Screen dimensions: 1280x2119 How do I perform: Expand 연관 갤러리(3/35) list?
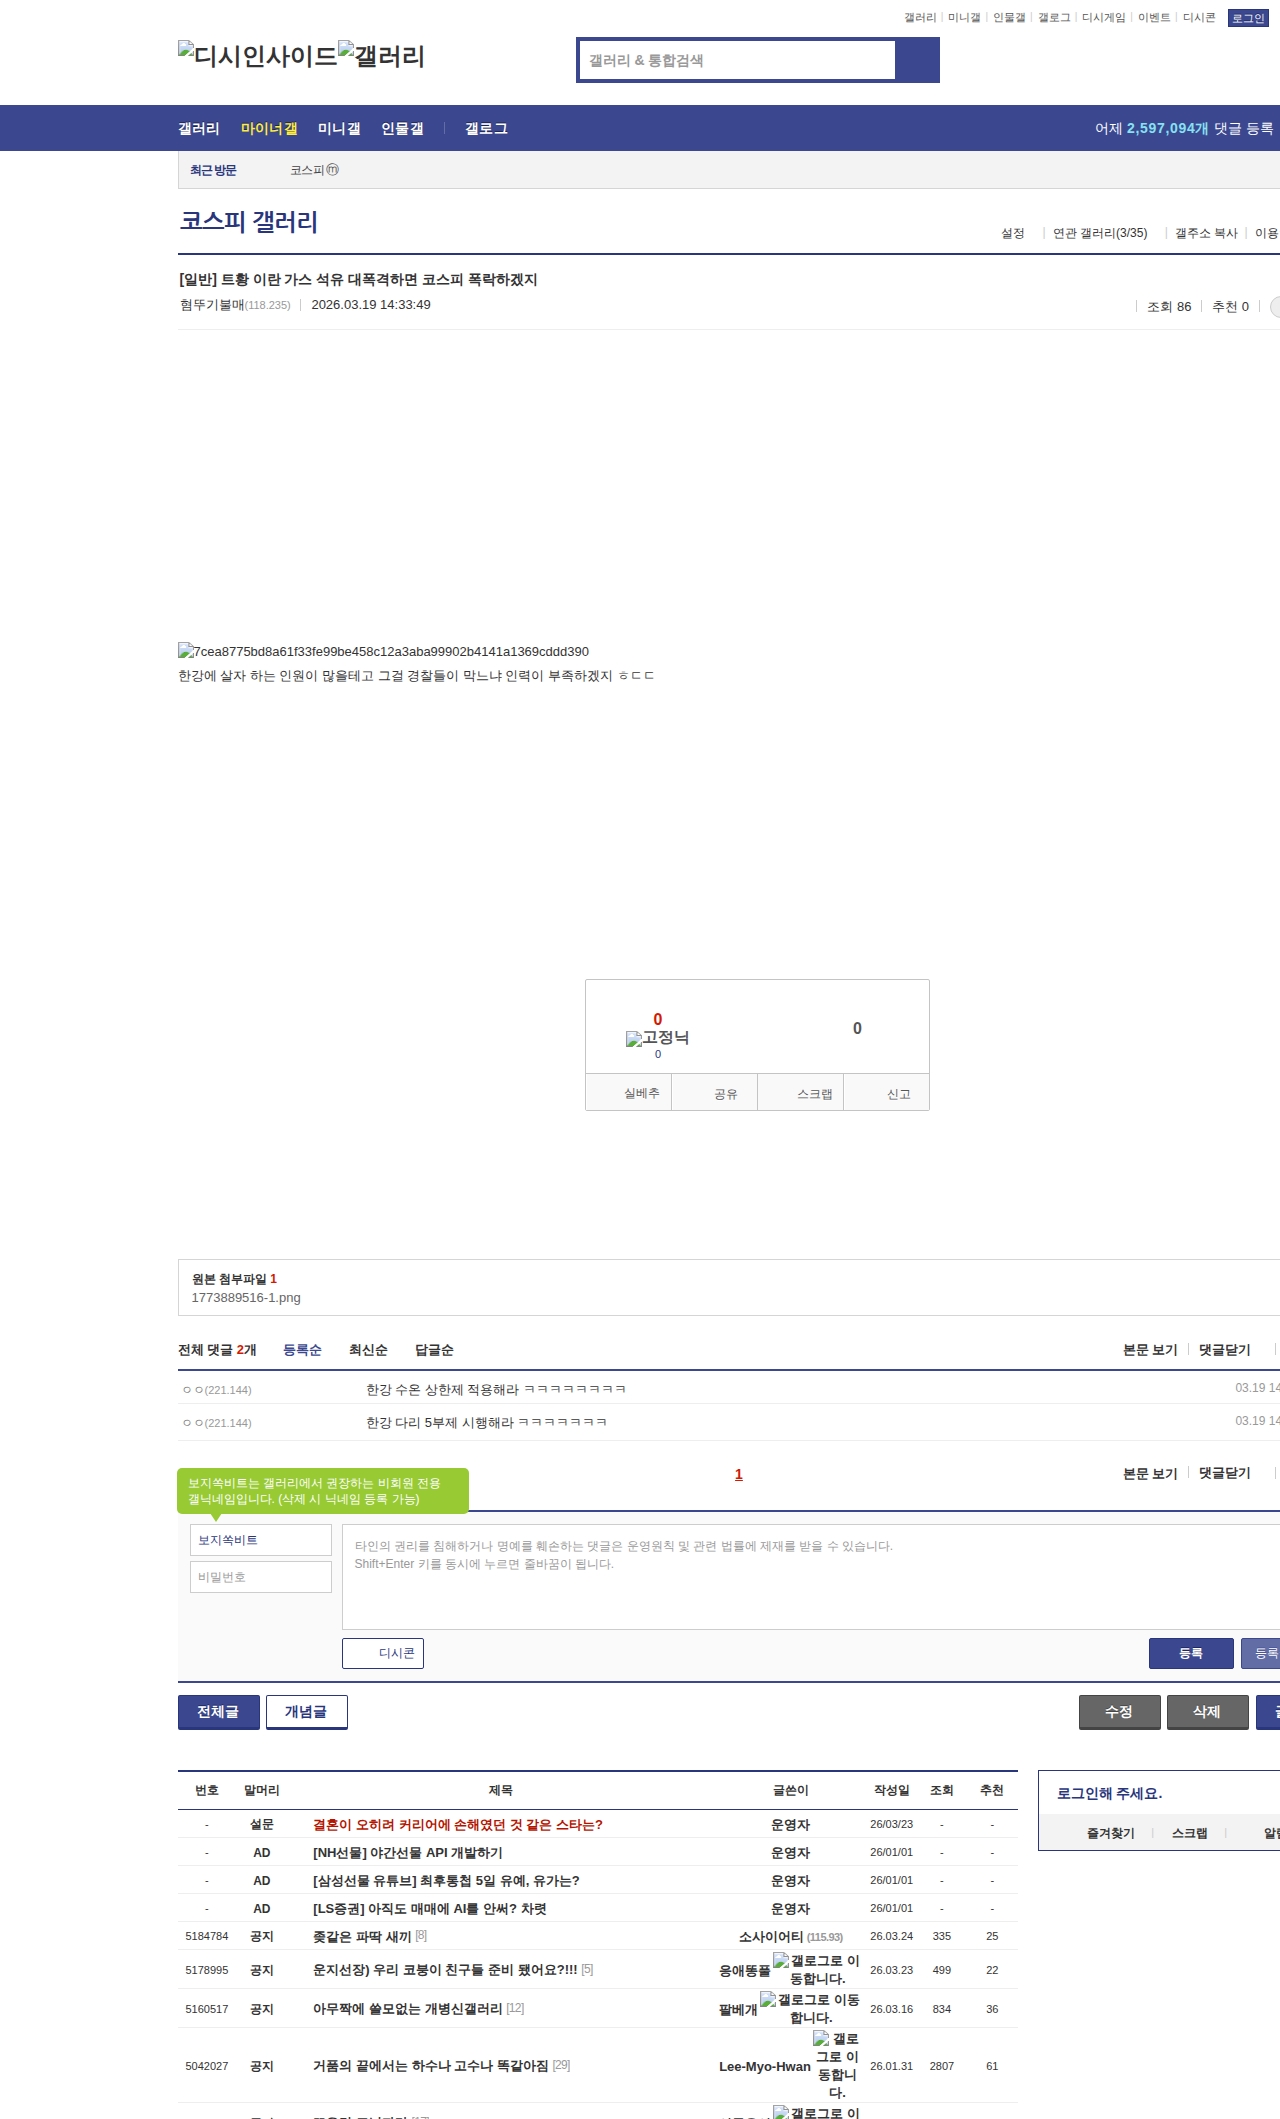[1100, 233]
